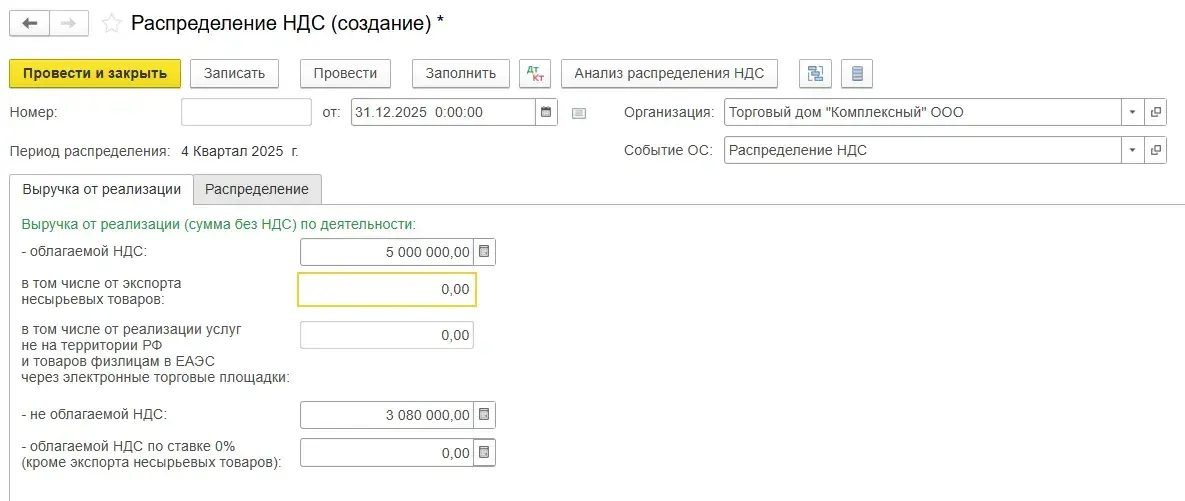1185x501 pixels.
Task: Select the Выручка от реализации tab
Action: point(101,189)
